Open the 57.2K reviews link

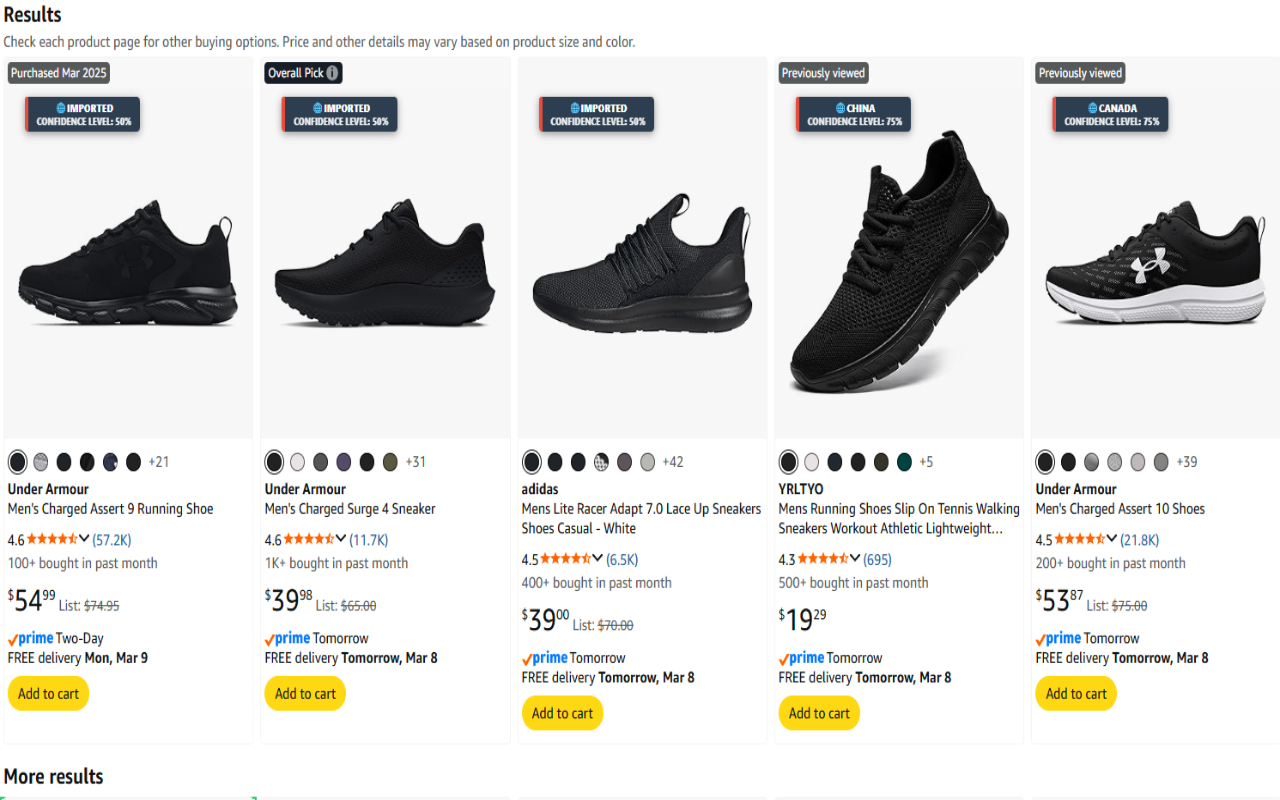coord(112,540)
